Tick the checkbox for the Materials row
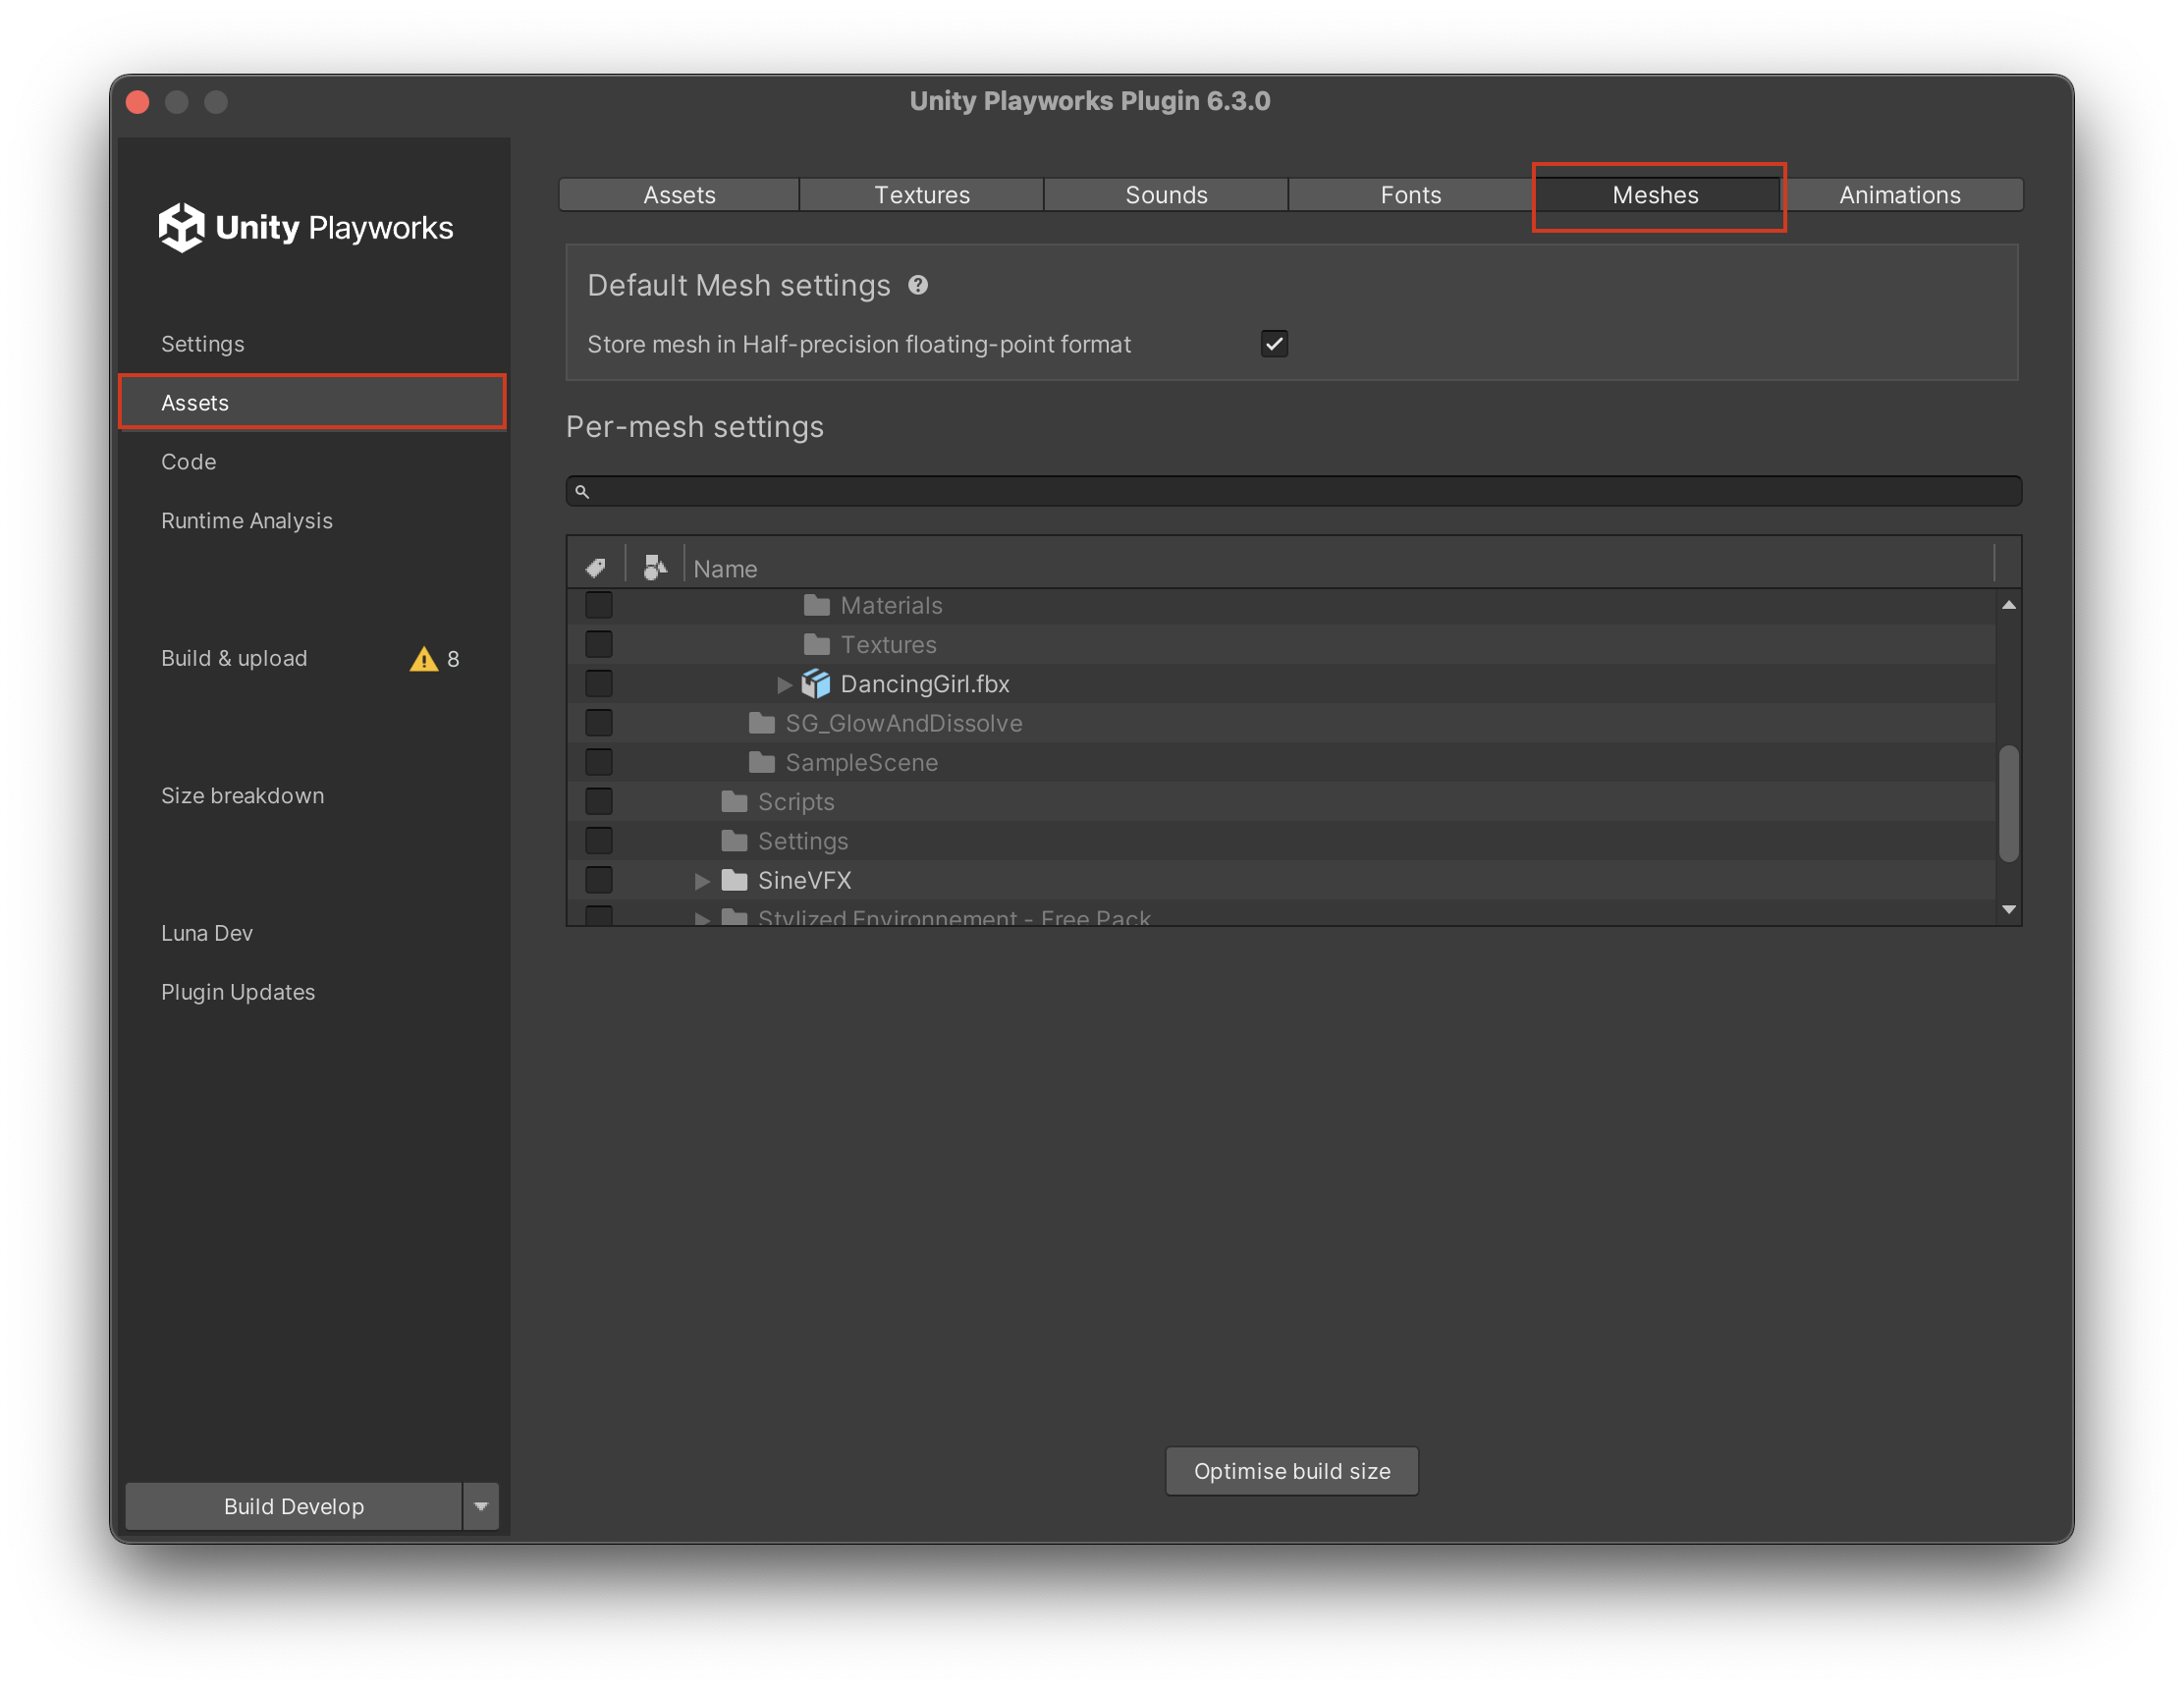Image resolution: width=2184 pixels, height=1689 pixels. tap(599, 605)
